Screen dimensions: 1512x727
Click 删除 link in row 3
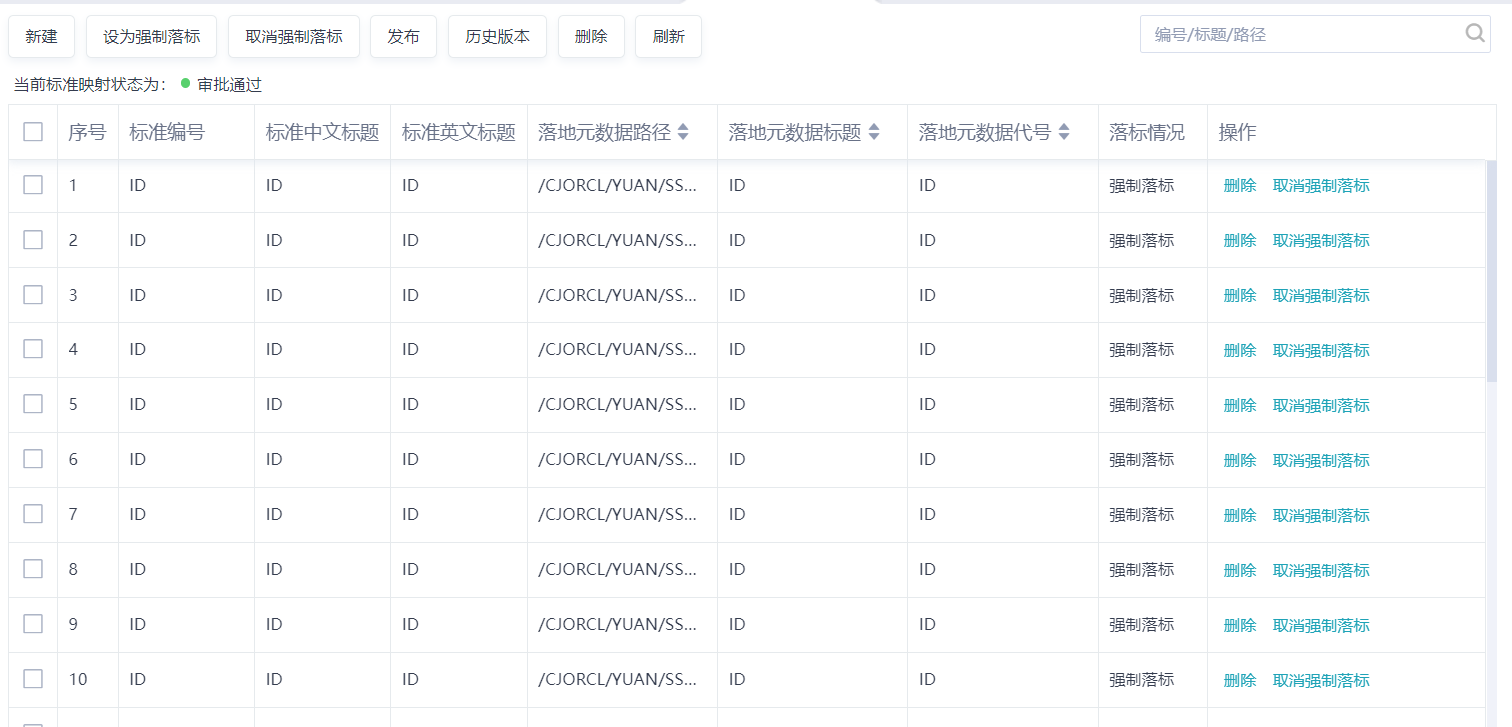pos(1239,295)
